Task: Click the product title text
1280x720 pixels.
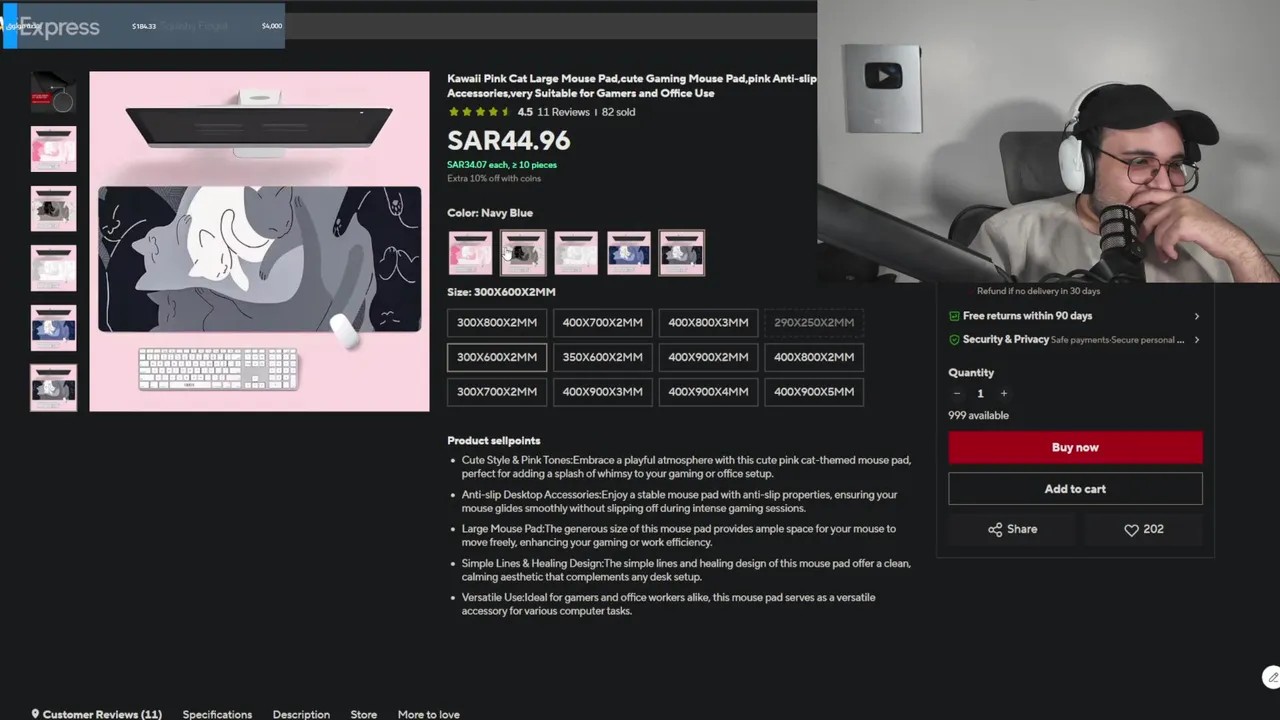Action: tap(632, 86)
